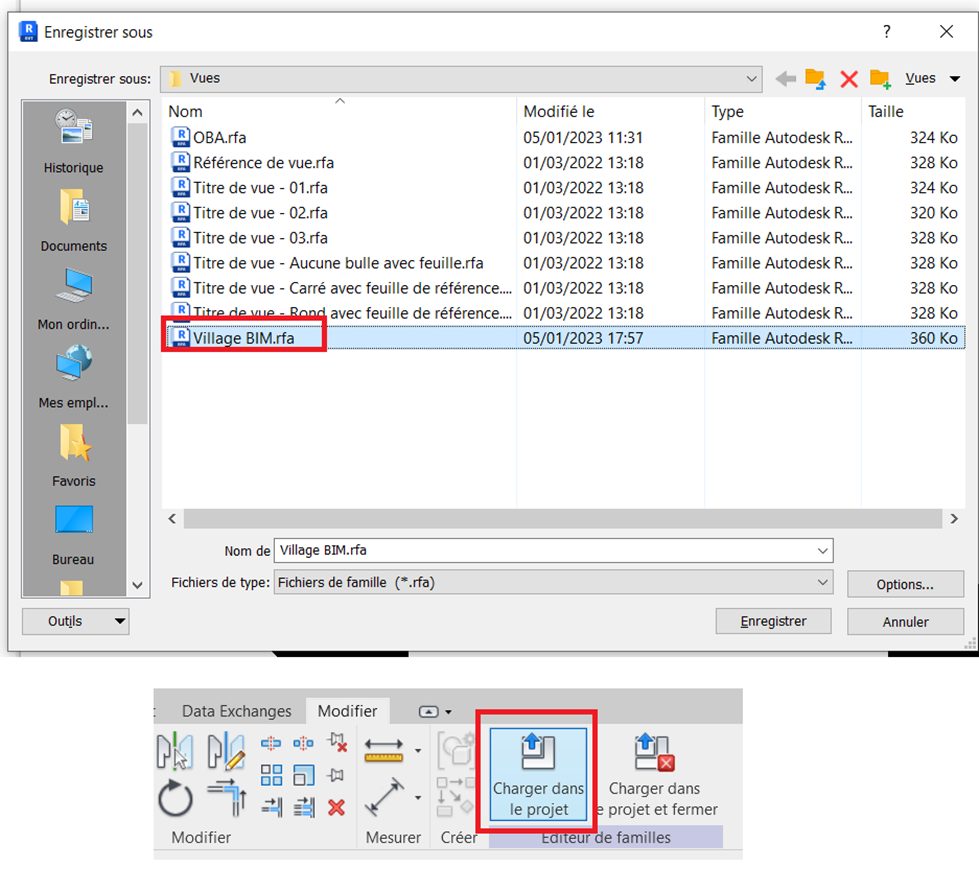Choose the Array tool icon
This screenshot has height=890, width=979.
tap(271, 775)
